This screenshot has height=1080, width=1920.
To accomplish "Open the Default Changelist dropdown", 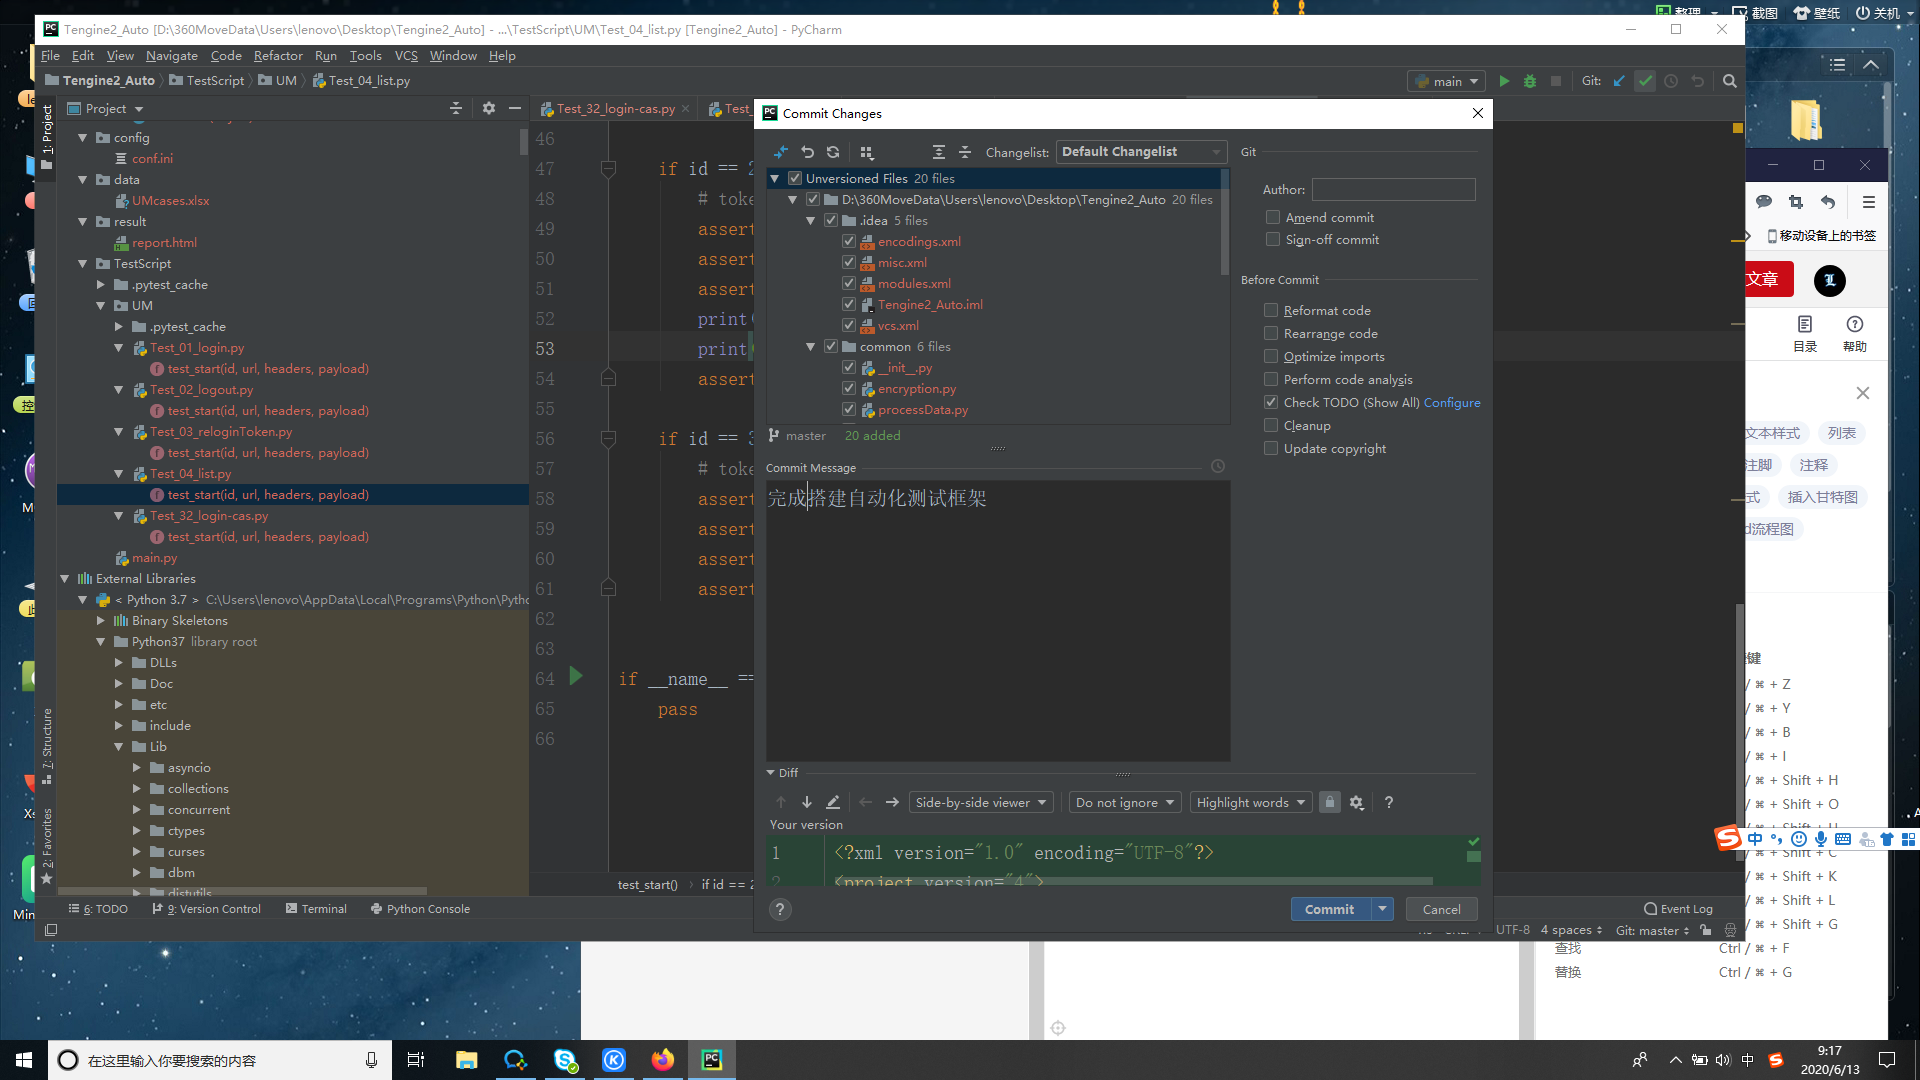I will 1141,152.
